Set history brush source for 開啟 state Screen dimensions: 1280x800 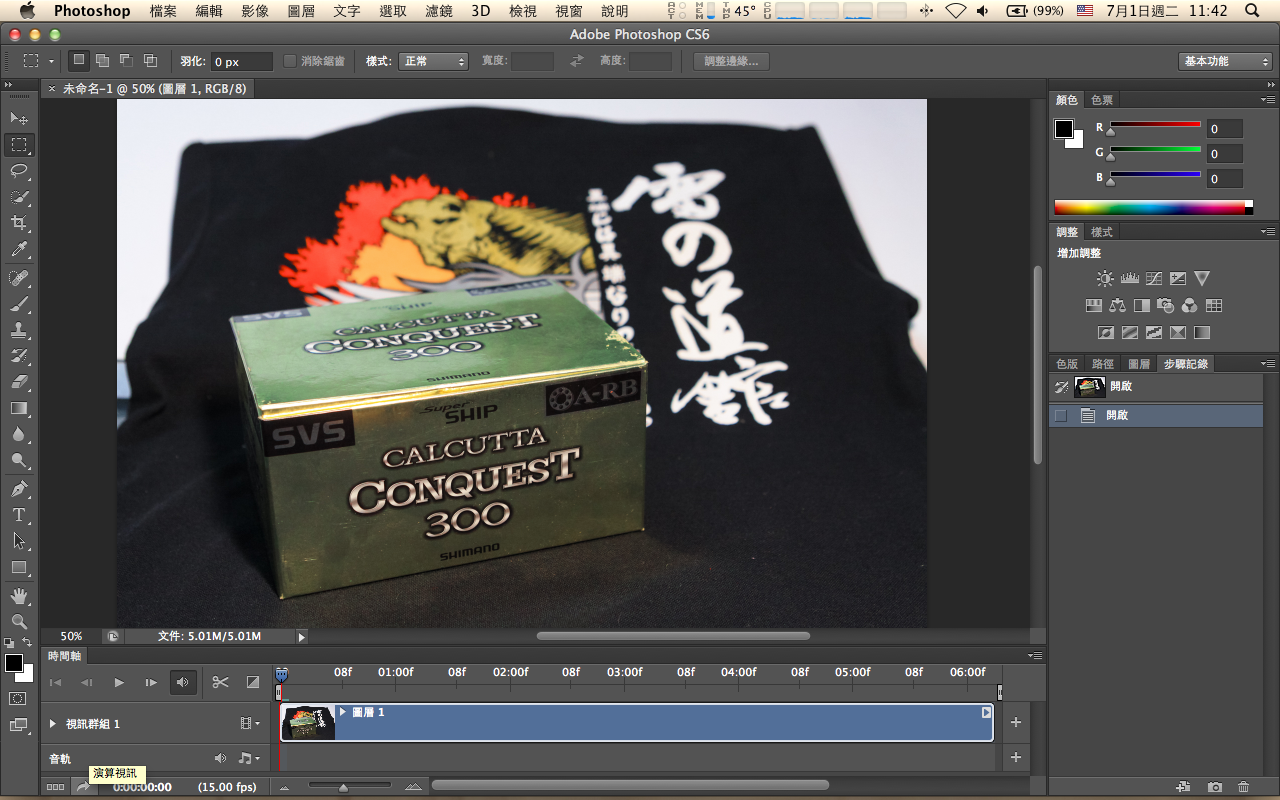tap(1061, 415)
